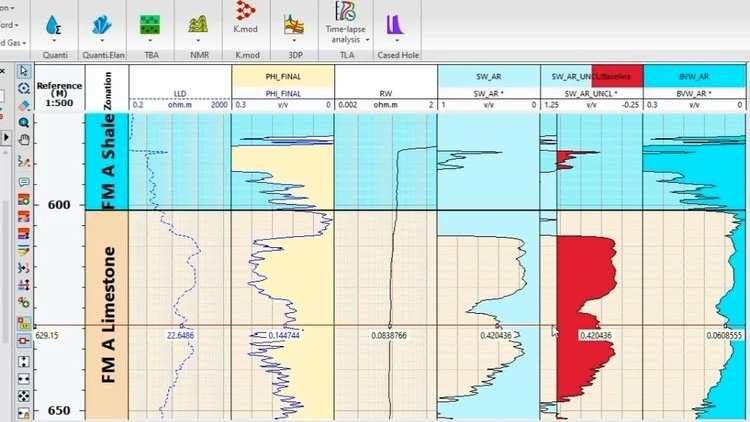Open the 3DP dropdown arrow
The height and width of the screenshot is (422, 750).
click(293, 40)
